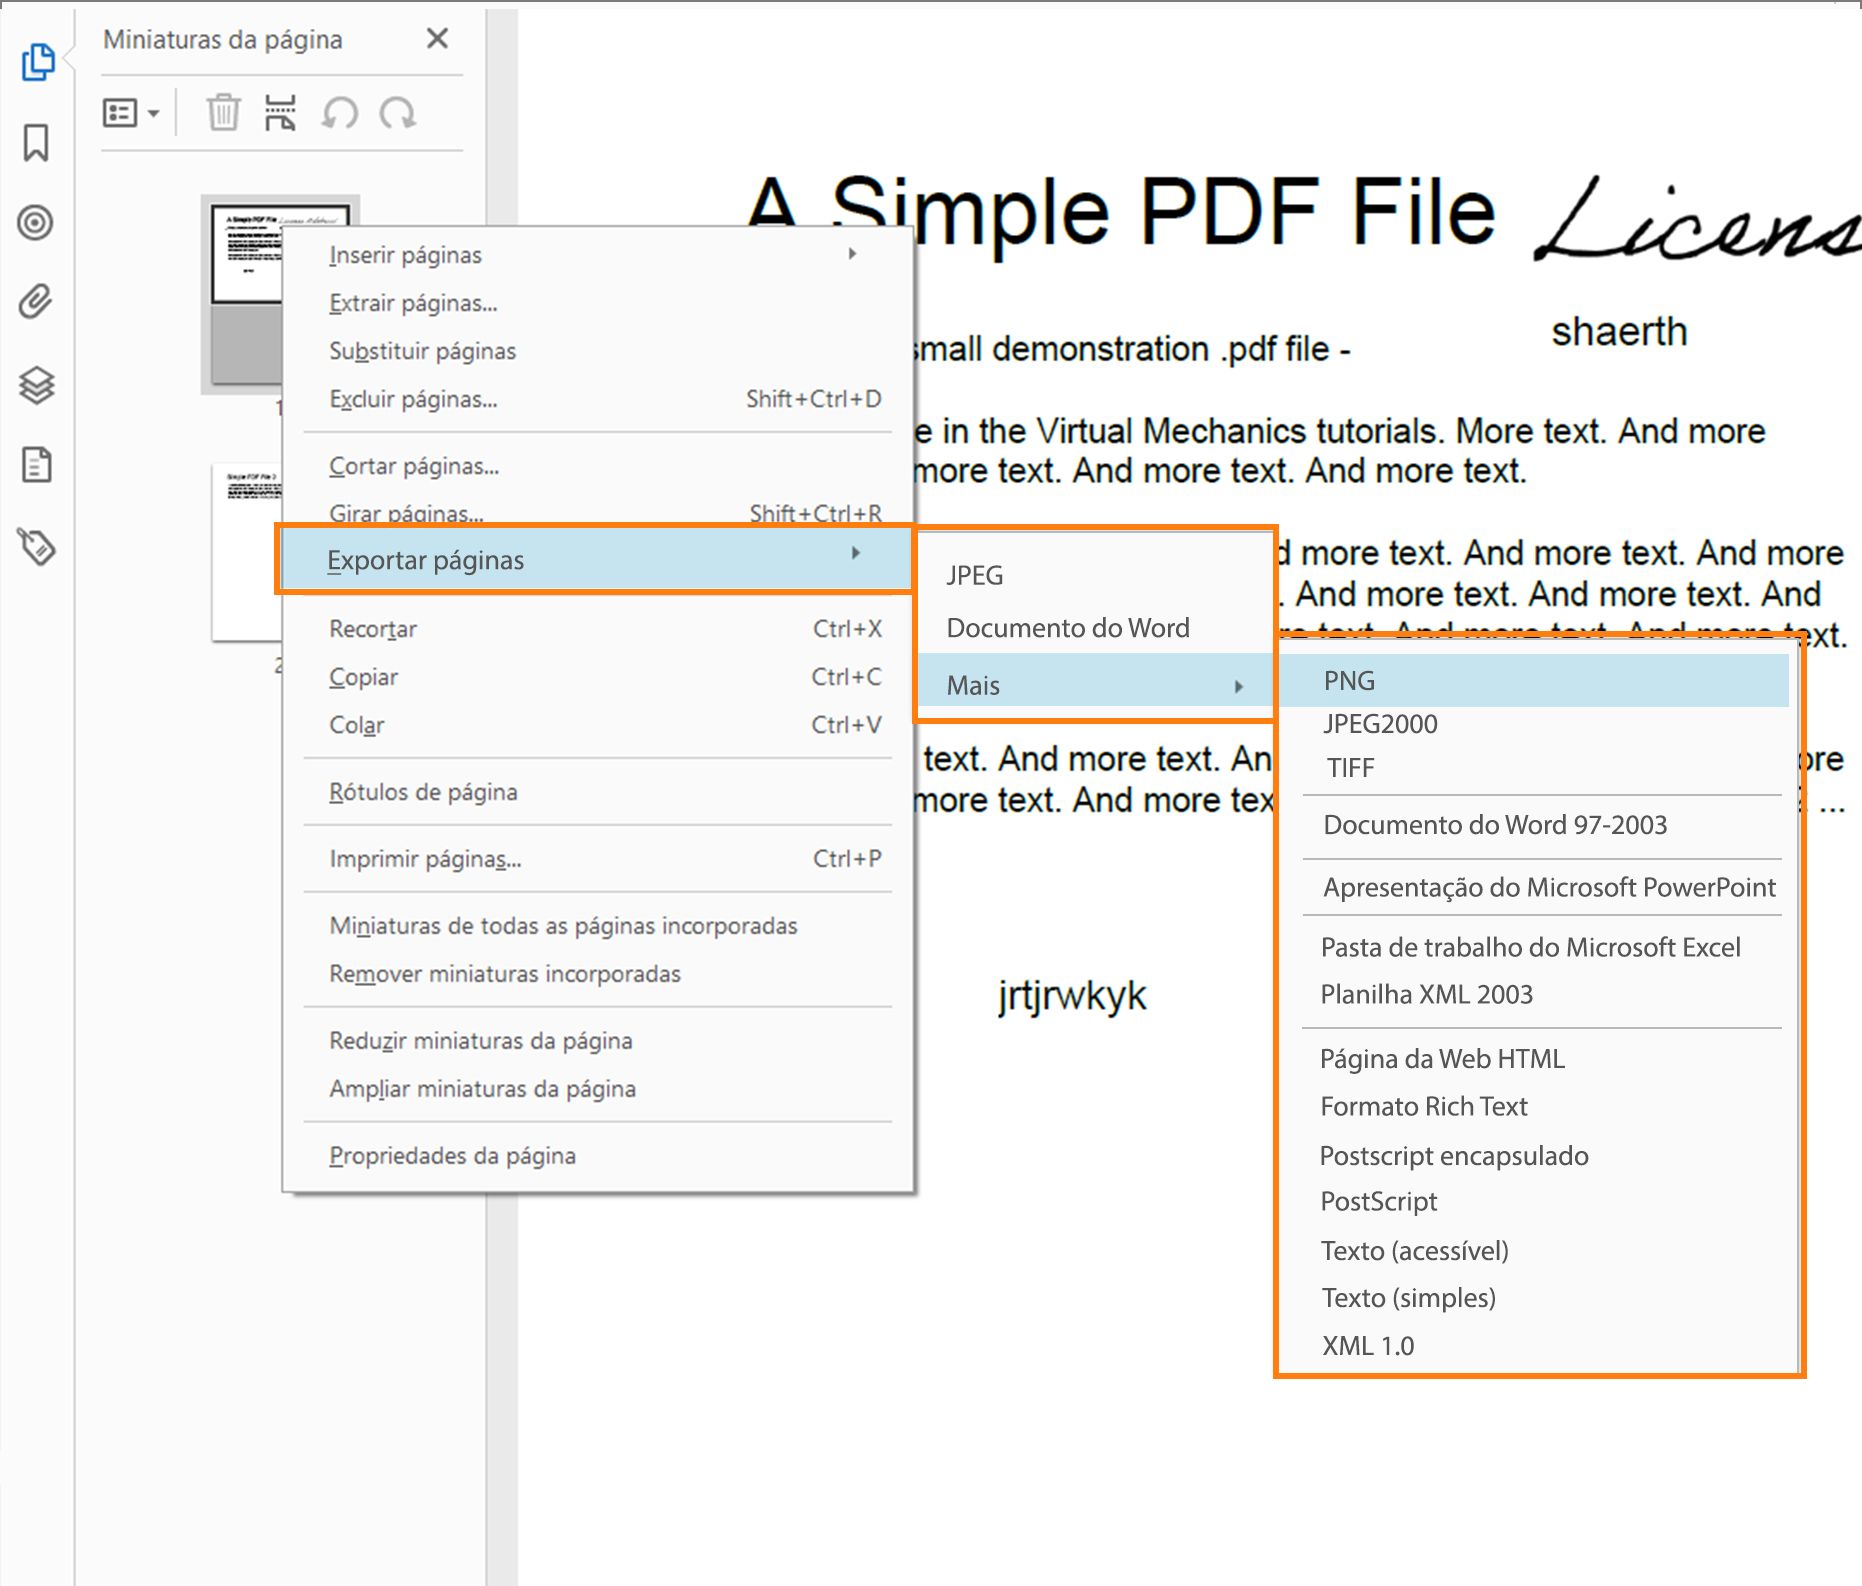
Task: Select Imprimir páginas menu entry
Action: 598,859
